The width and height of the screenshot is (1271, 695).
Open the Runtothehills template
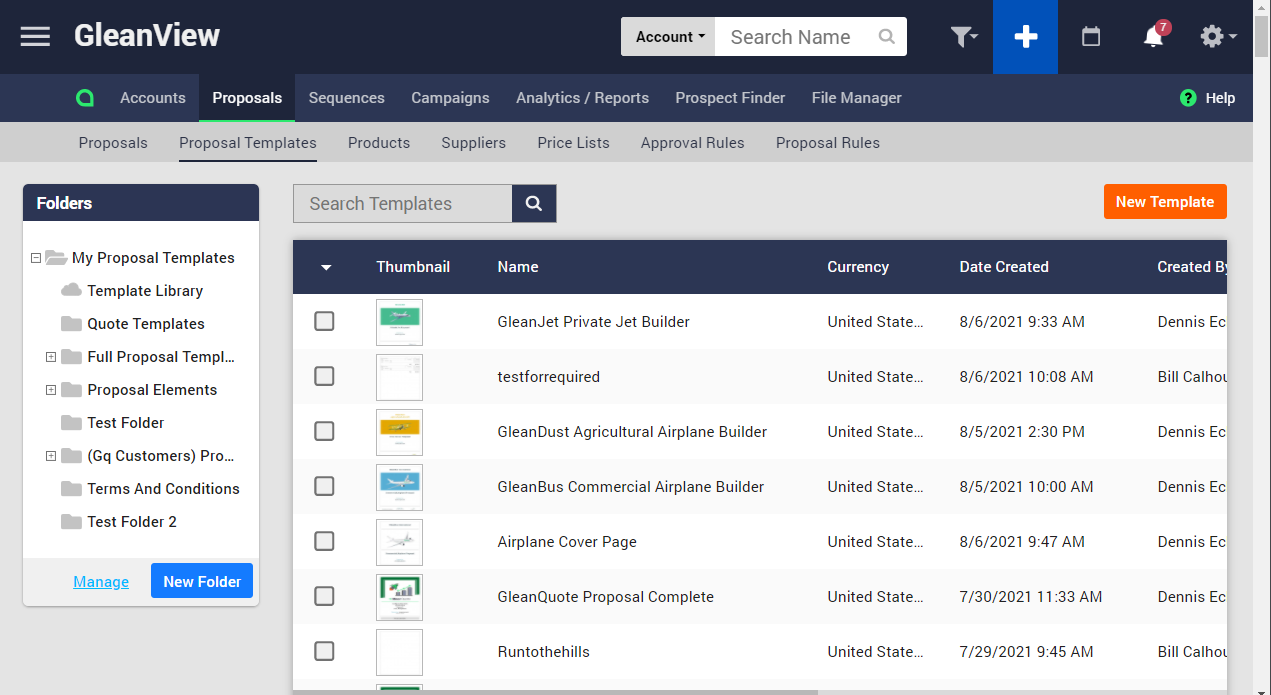point(544,652)
